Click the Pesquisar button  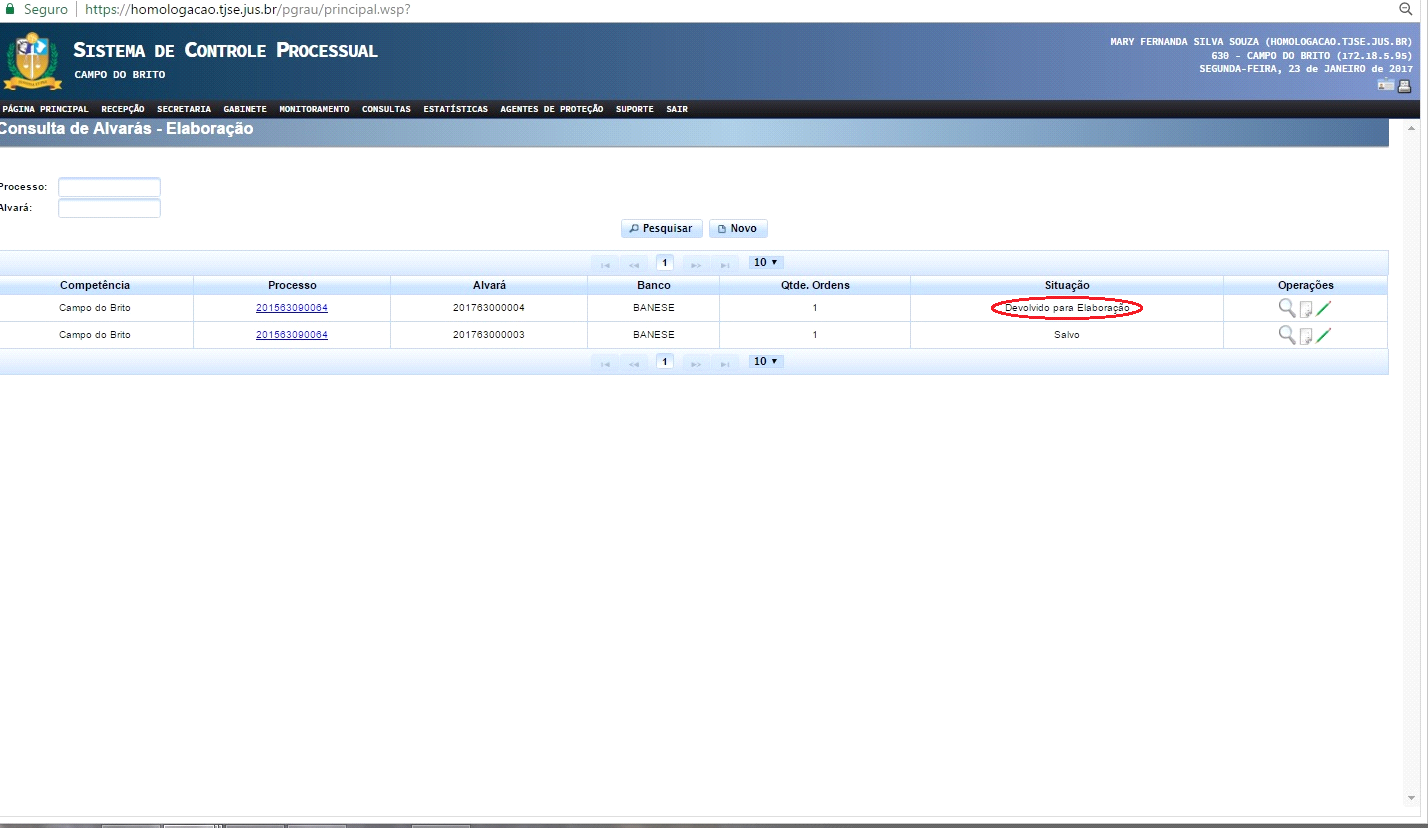click(662, 229)
